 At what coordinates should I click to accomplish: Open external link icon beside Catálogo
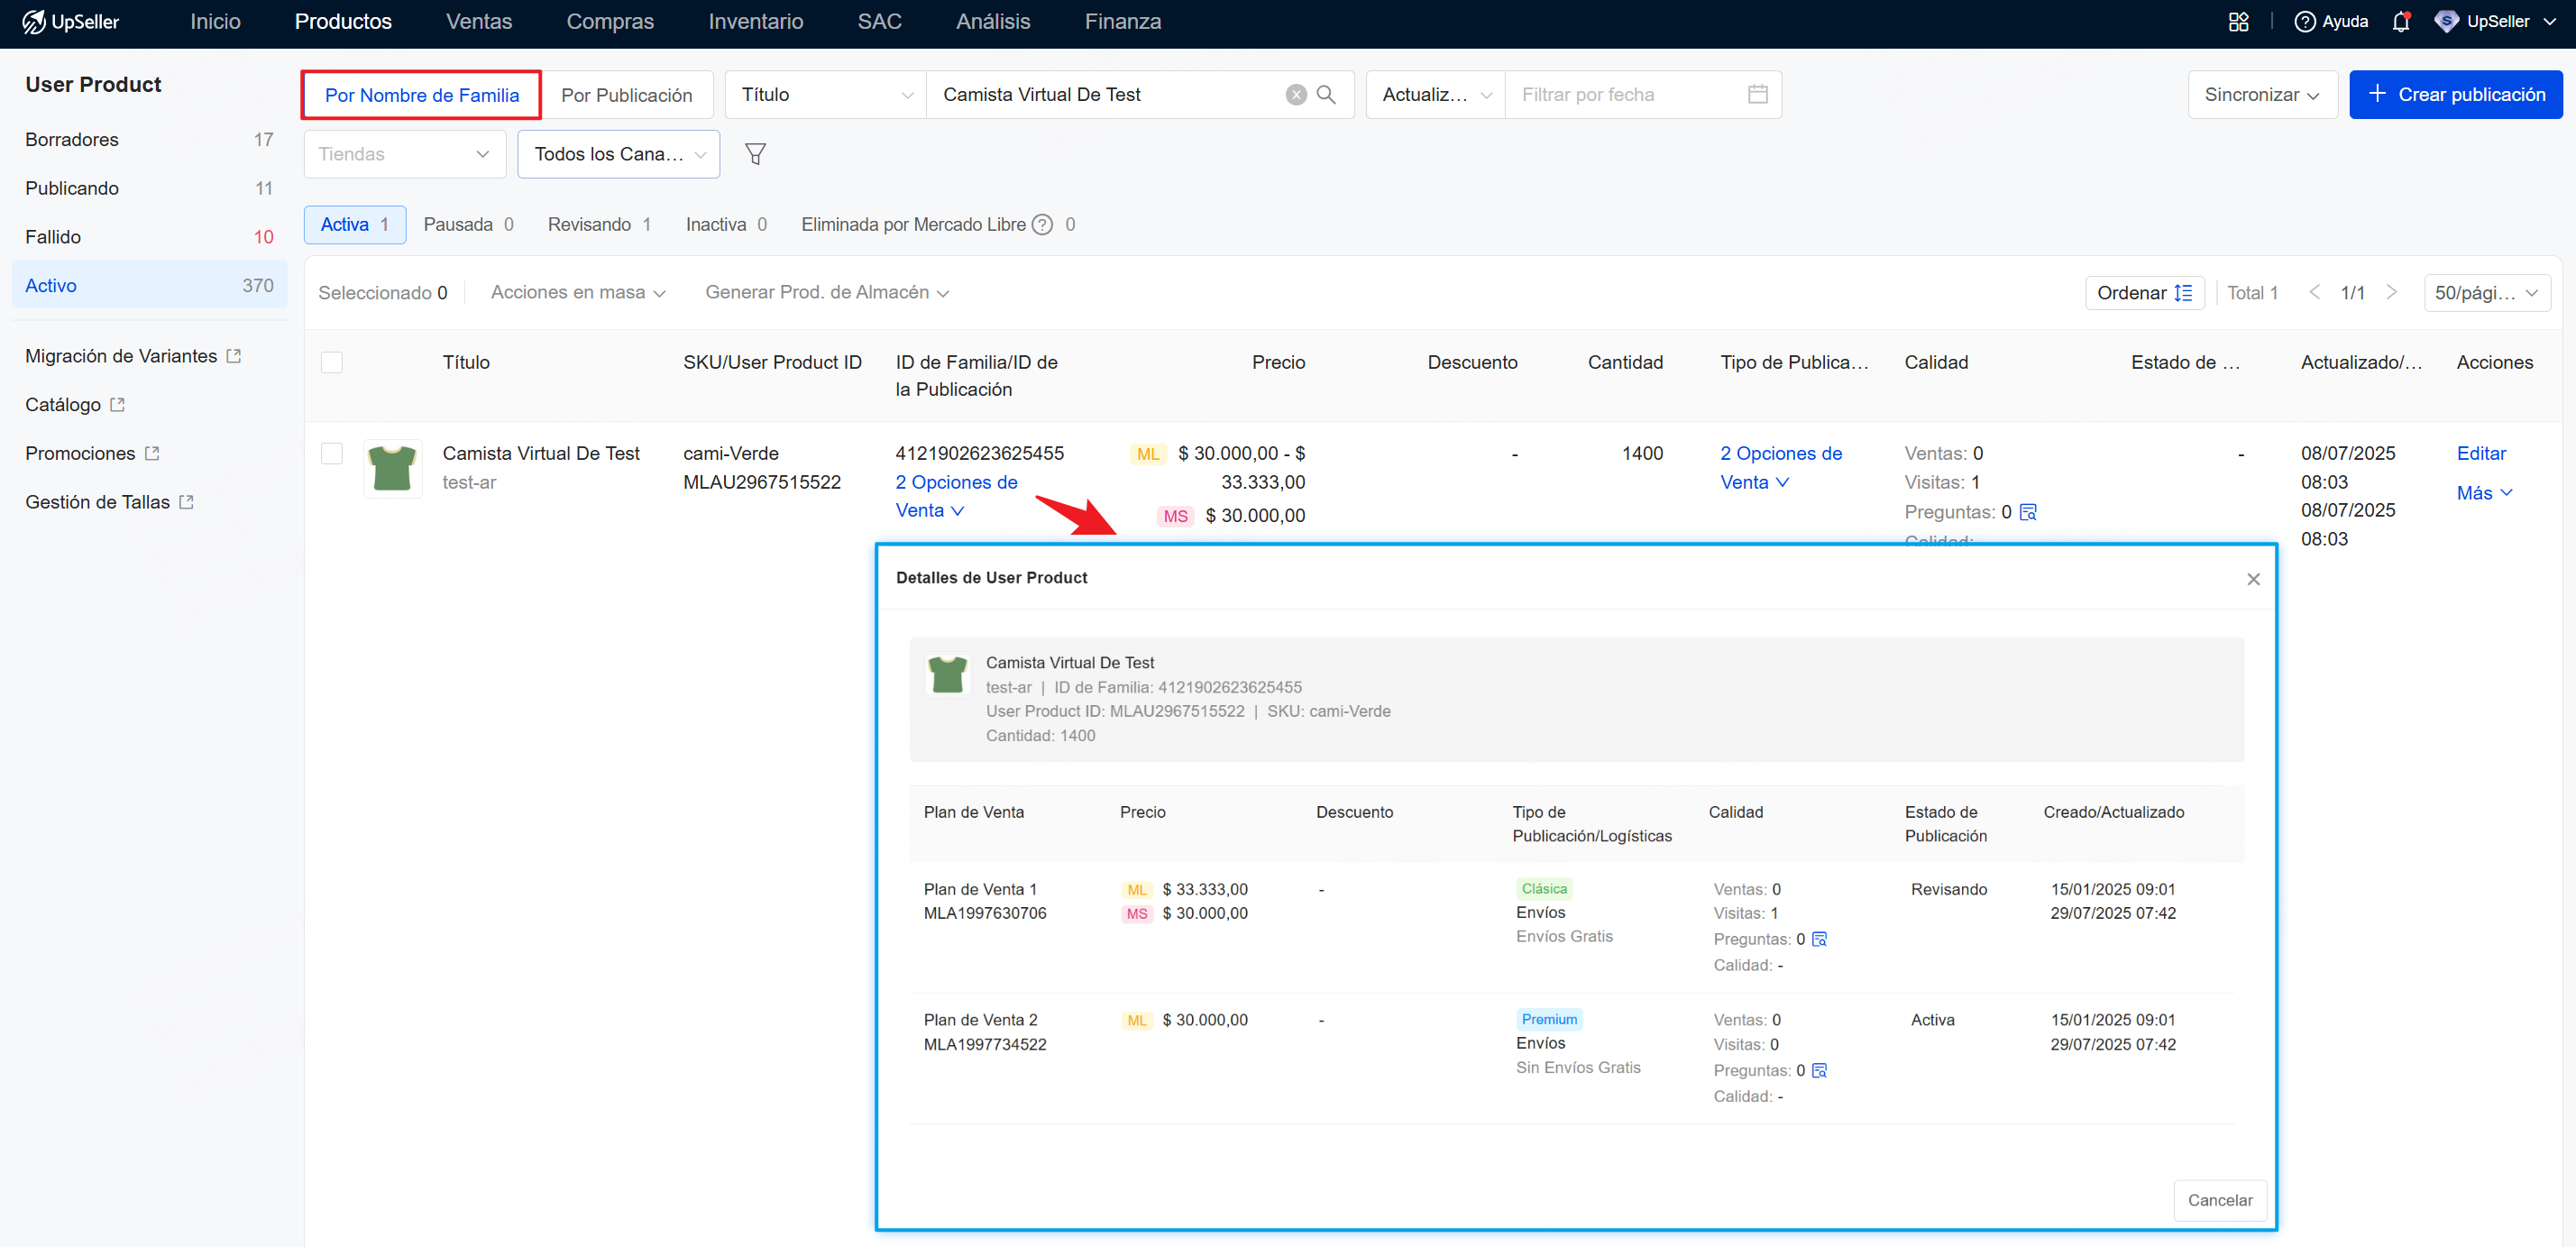click(117, 405)
